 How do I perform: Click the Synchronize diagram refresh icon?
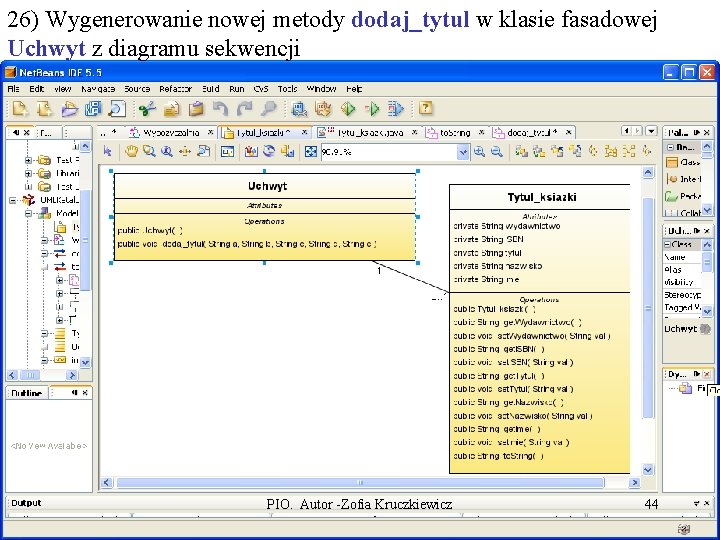coord(269,151)
